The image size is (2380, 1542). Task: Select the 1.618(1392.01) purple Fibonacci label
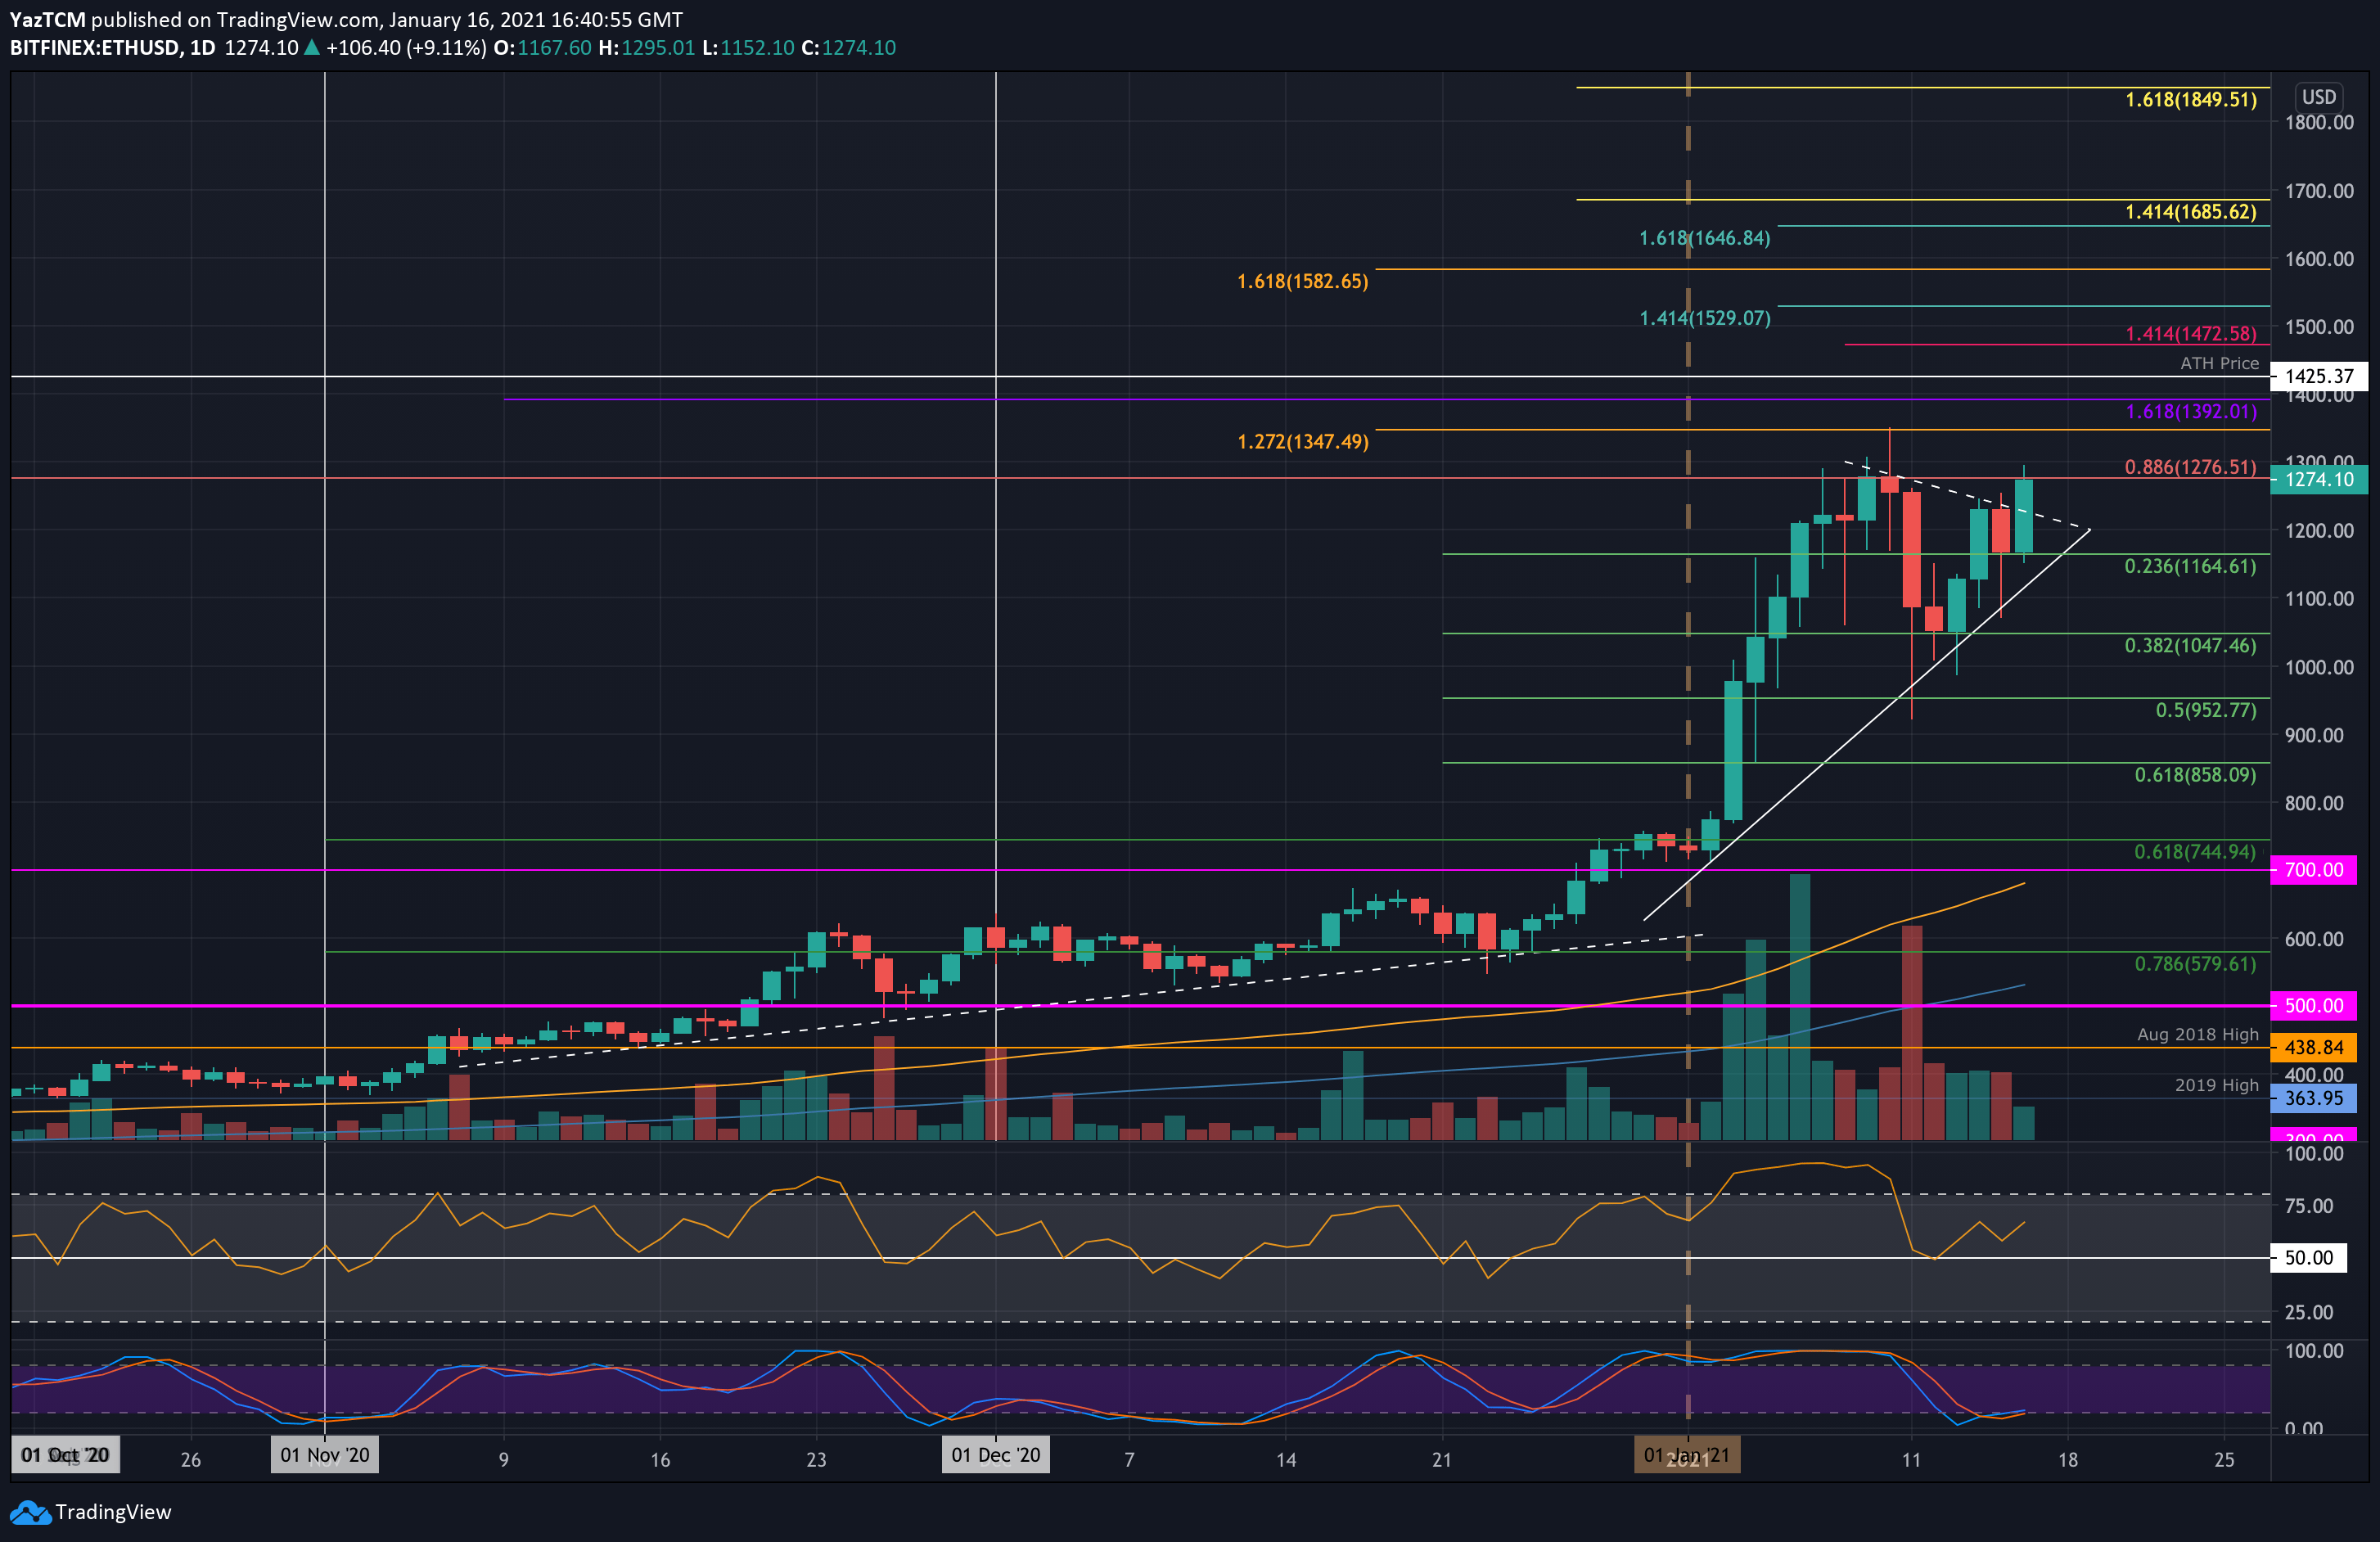click(2191, 411)
